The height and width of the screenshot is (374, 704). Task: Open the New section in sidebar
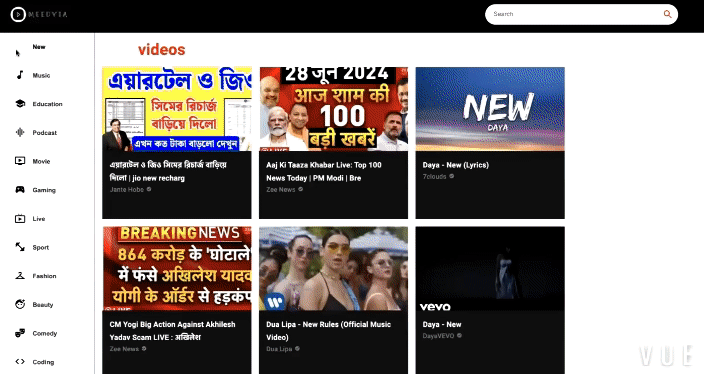point(39,47)
